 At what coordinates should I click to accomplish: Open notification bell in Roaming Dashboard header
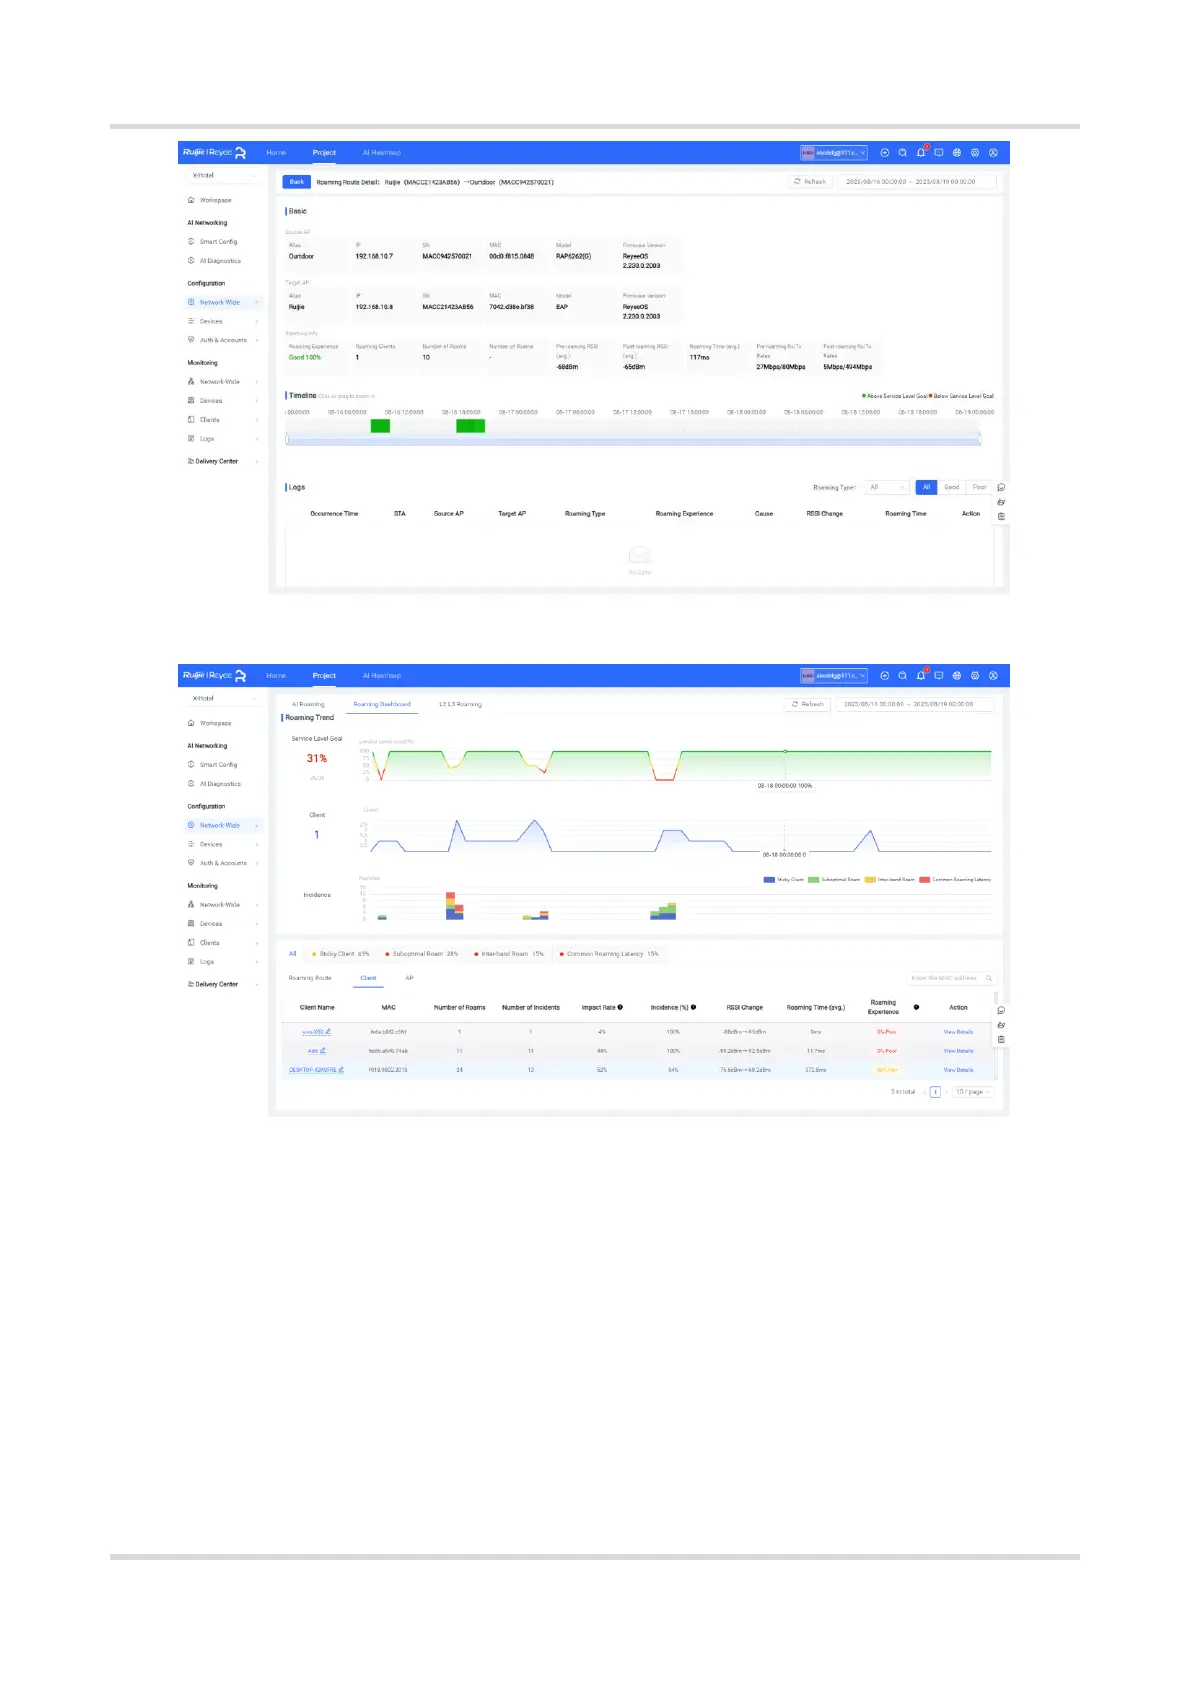pyautogui.click(x=921, y=676)
